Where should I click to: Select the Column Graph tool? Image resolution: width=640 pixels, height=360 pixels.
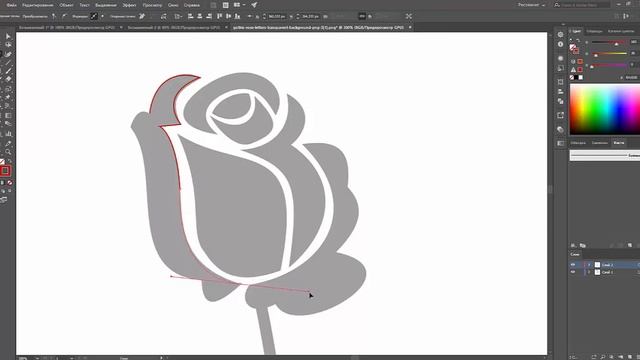tap(8, 134)
